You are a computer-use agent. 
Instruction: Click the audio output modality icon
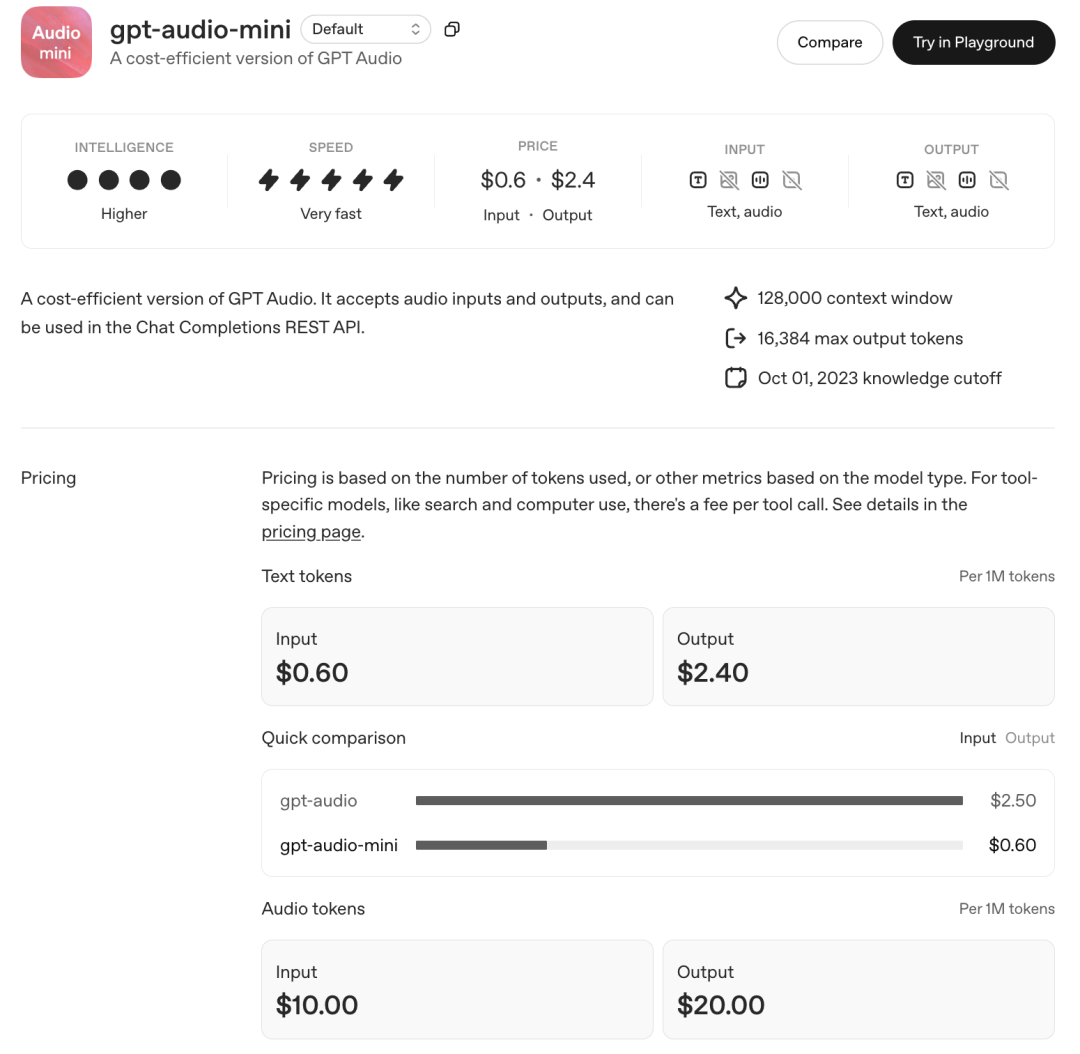pos(967,180)
